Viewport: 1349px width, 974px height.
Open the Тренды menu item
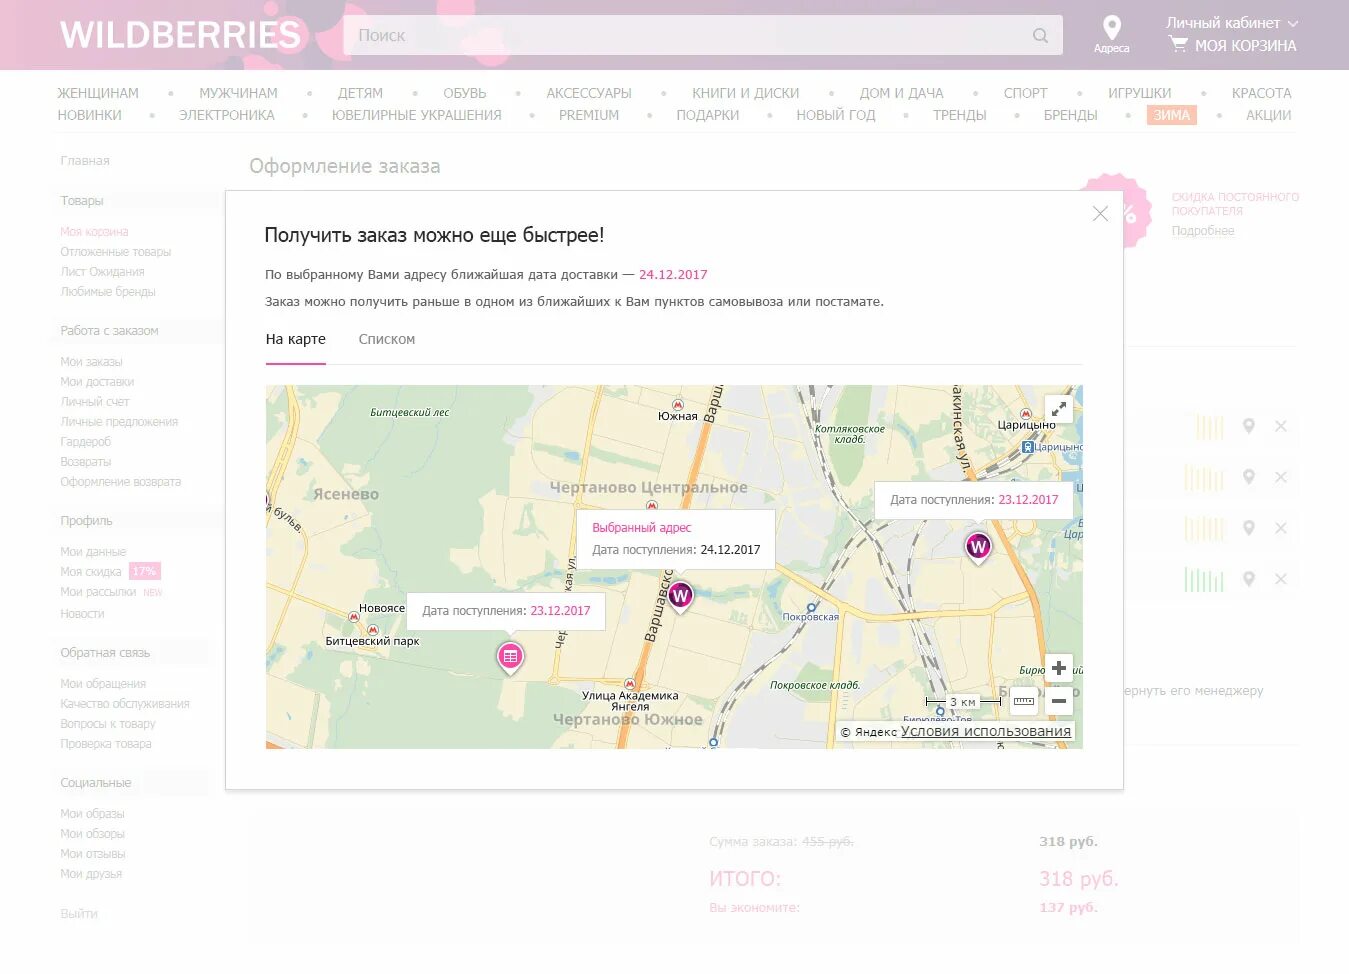pos(960,115)
